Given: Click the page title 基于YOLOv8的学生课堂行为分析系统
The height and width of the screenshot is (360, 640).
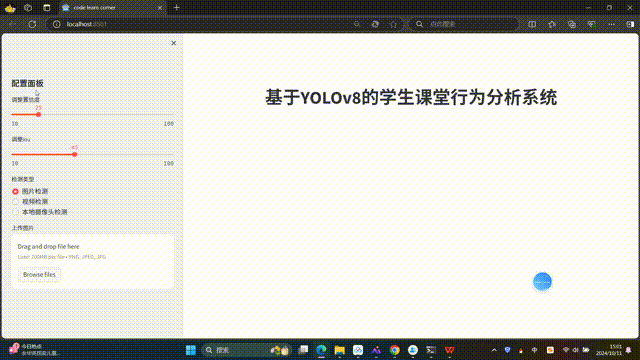Looking at the screenshot, I should [411, 98].
